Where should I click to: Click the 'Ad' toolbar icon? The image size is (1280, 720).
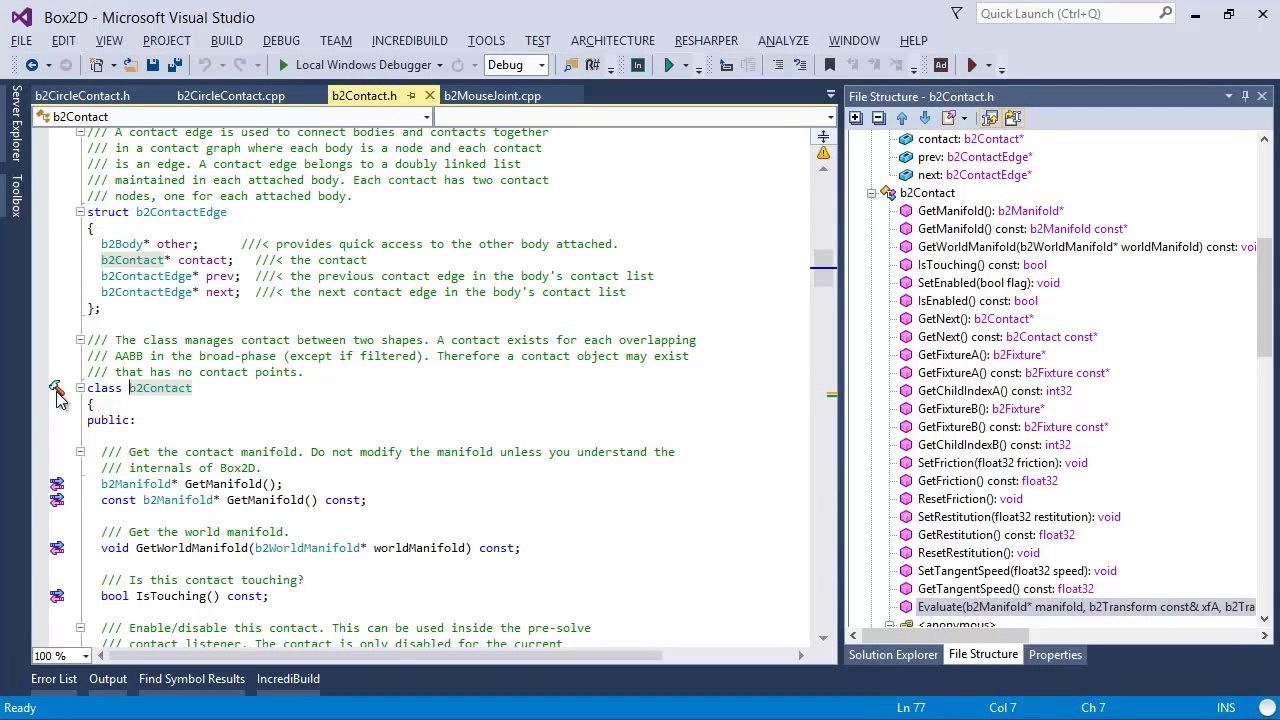coord(941,65)
